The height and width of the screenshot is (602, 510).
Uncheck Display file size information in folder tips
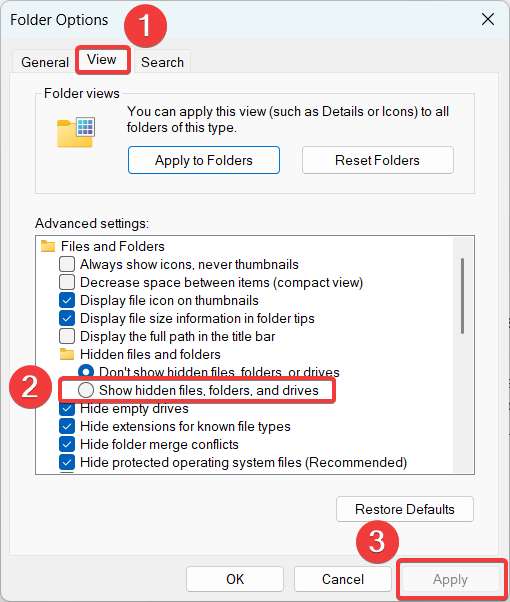coord(67,318)
